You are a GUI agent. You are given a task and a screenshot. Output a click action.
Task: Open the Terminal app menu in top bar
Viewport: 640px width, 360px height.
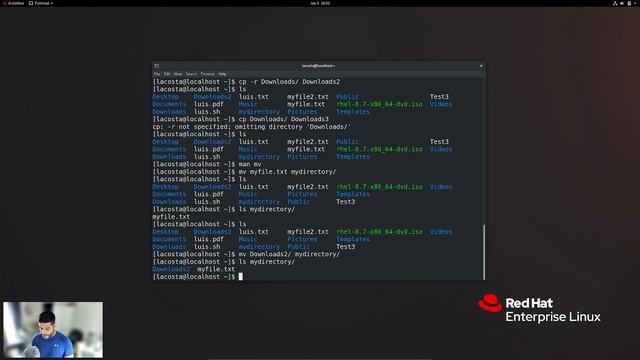(x=41, y=3)
